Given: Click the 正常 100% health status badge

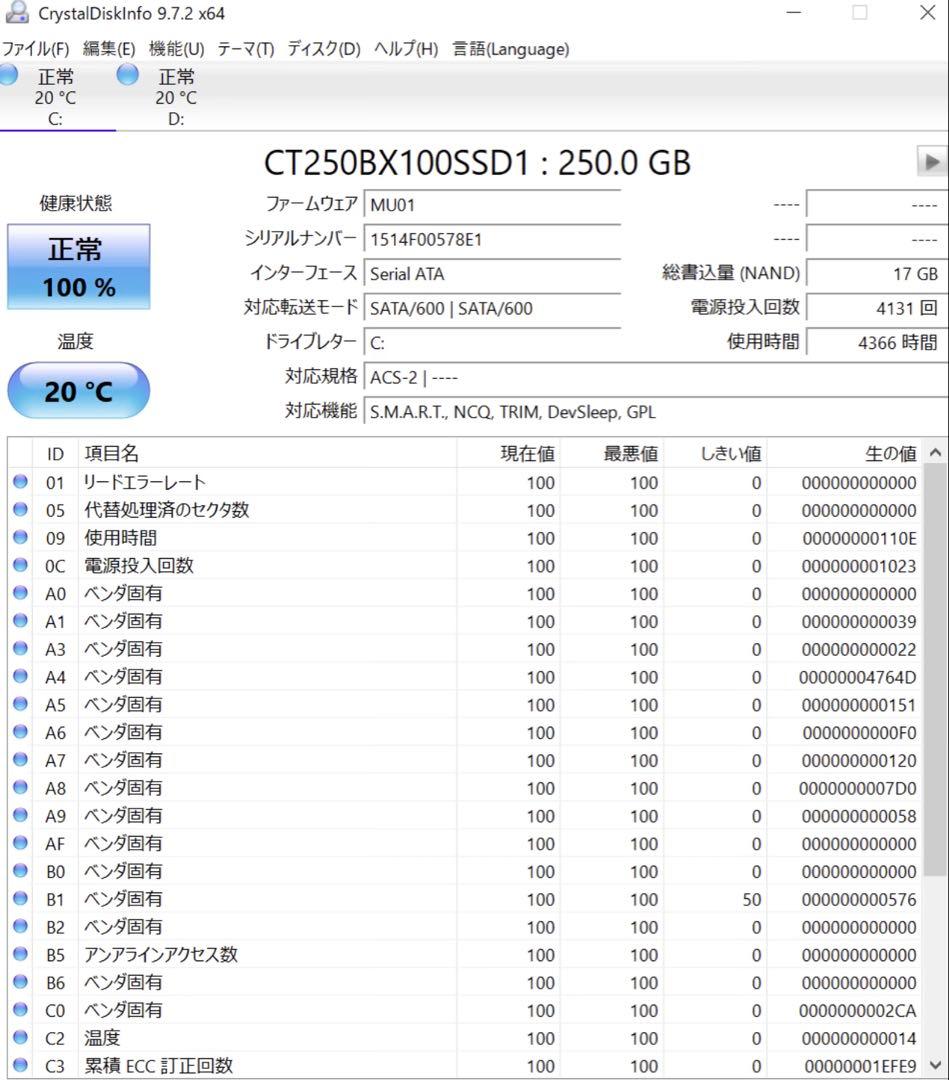Looking at the screenshot, I should (78, 266).
